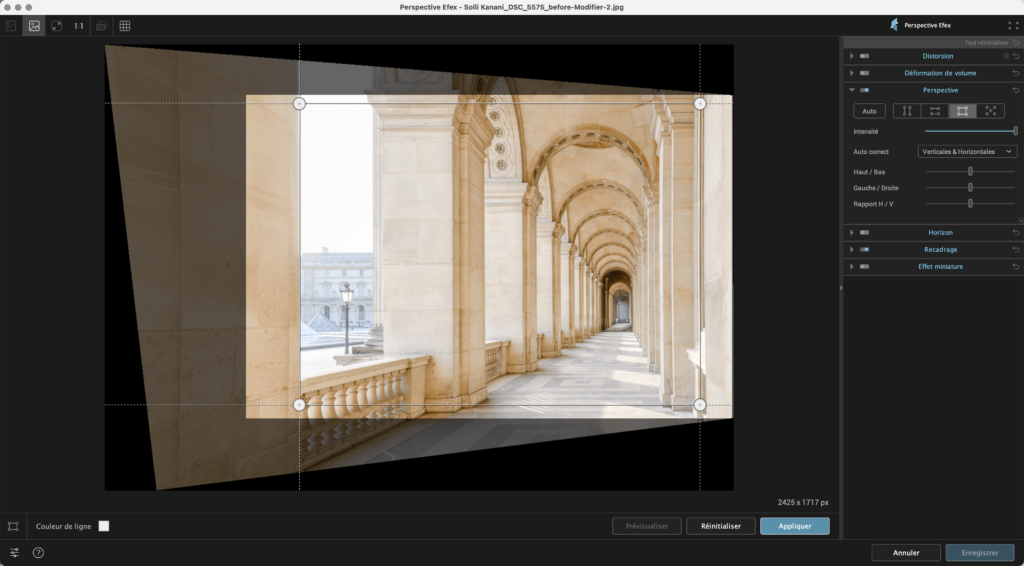Reset the Horizon section

[x=1016, y=232]
